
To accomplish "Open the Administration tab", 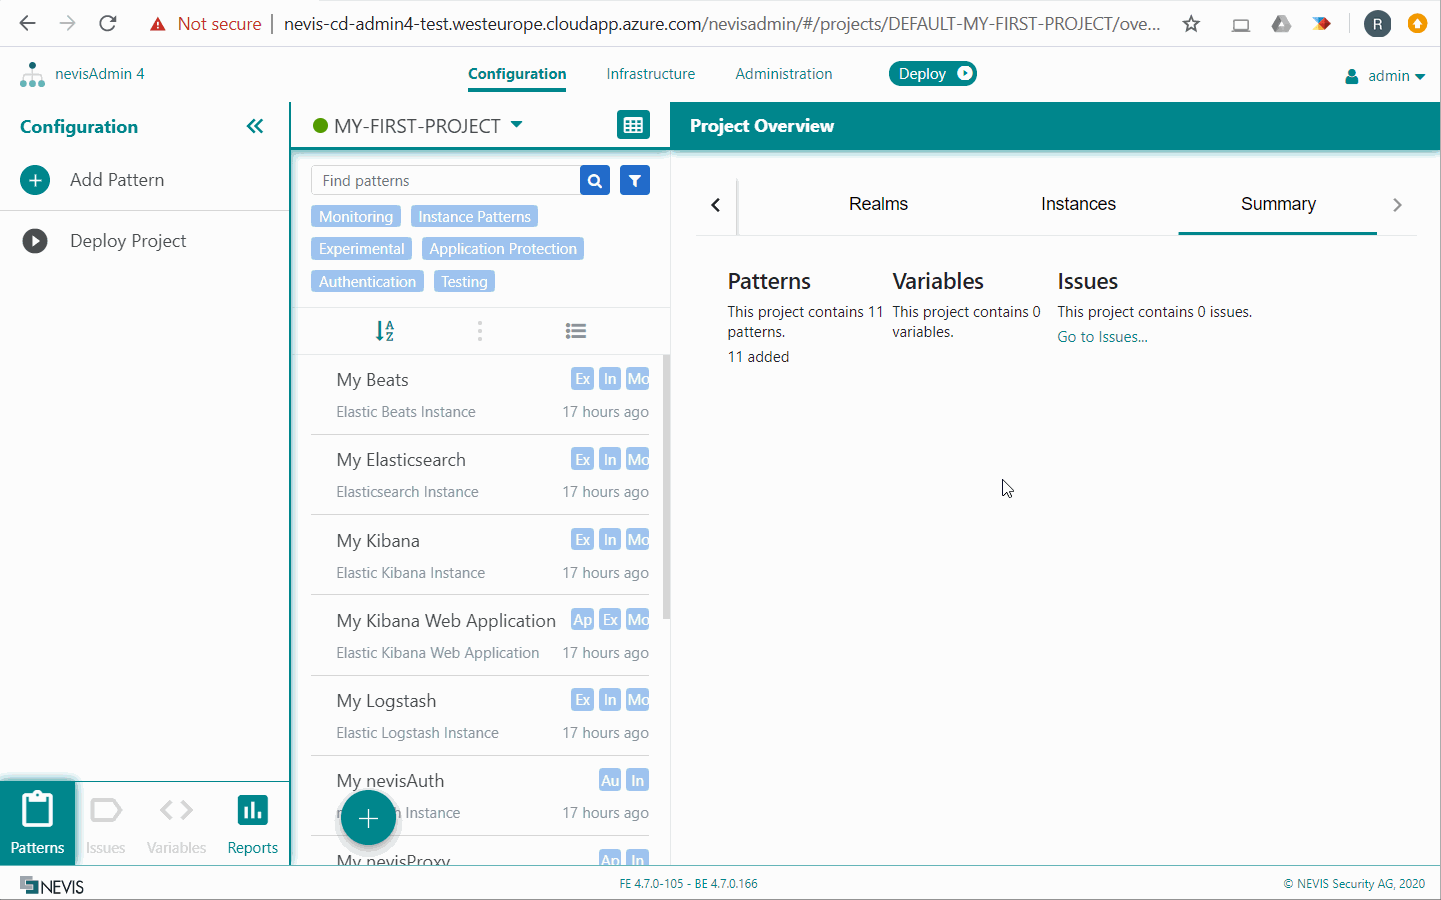I will (784, 74).
